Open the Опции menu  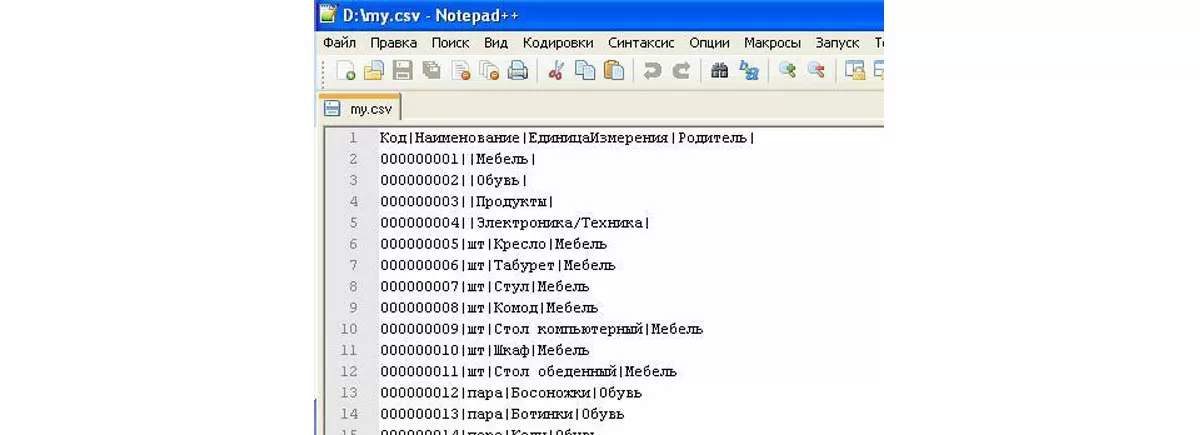point(709,43)
